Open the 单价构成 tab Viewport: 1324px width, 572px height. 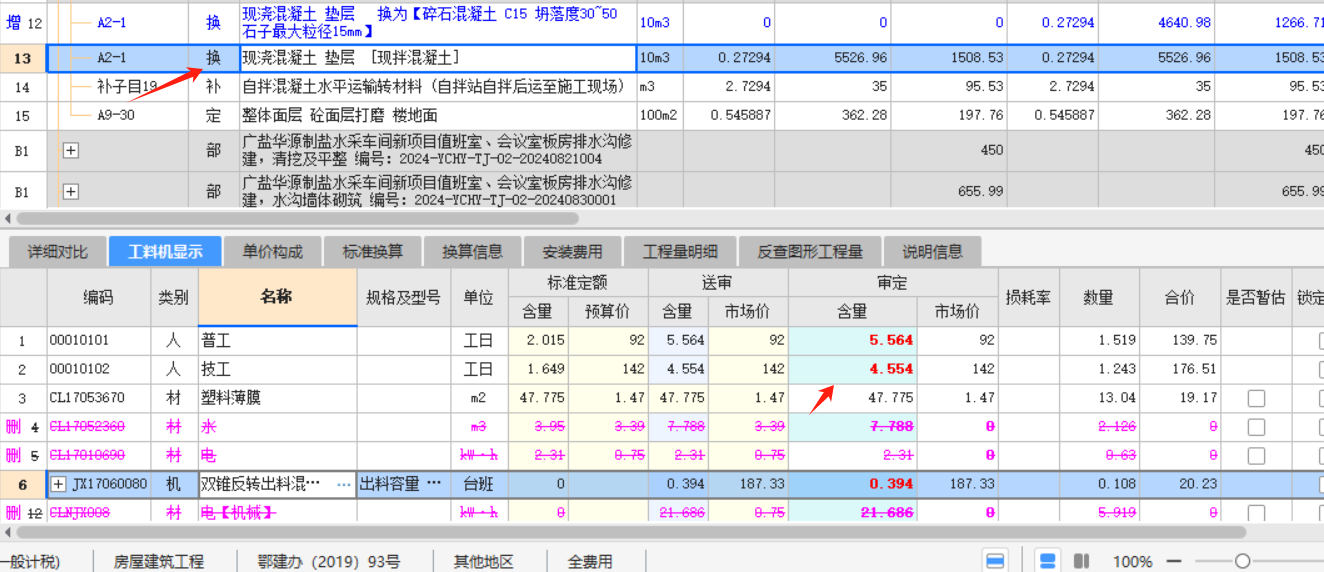click(x=272, y=252)
